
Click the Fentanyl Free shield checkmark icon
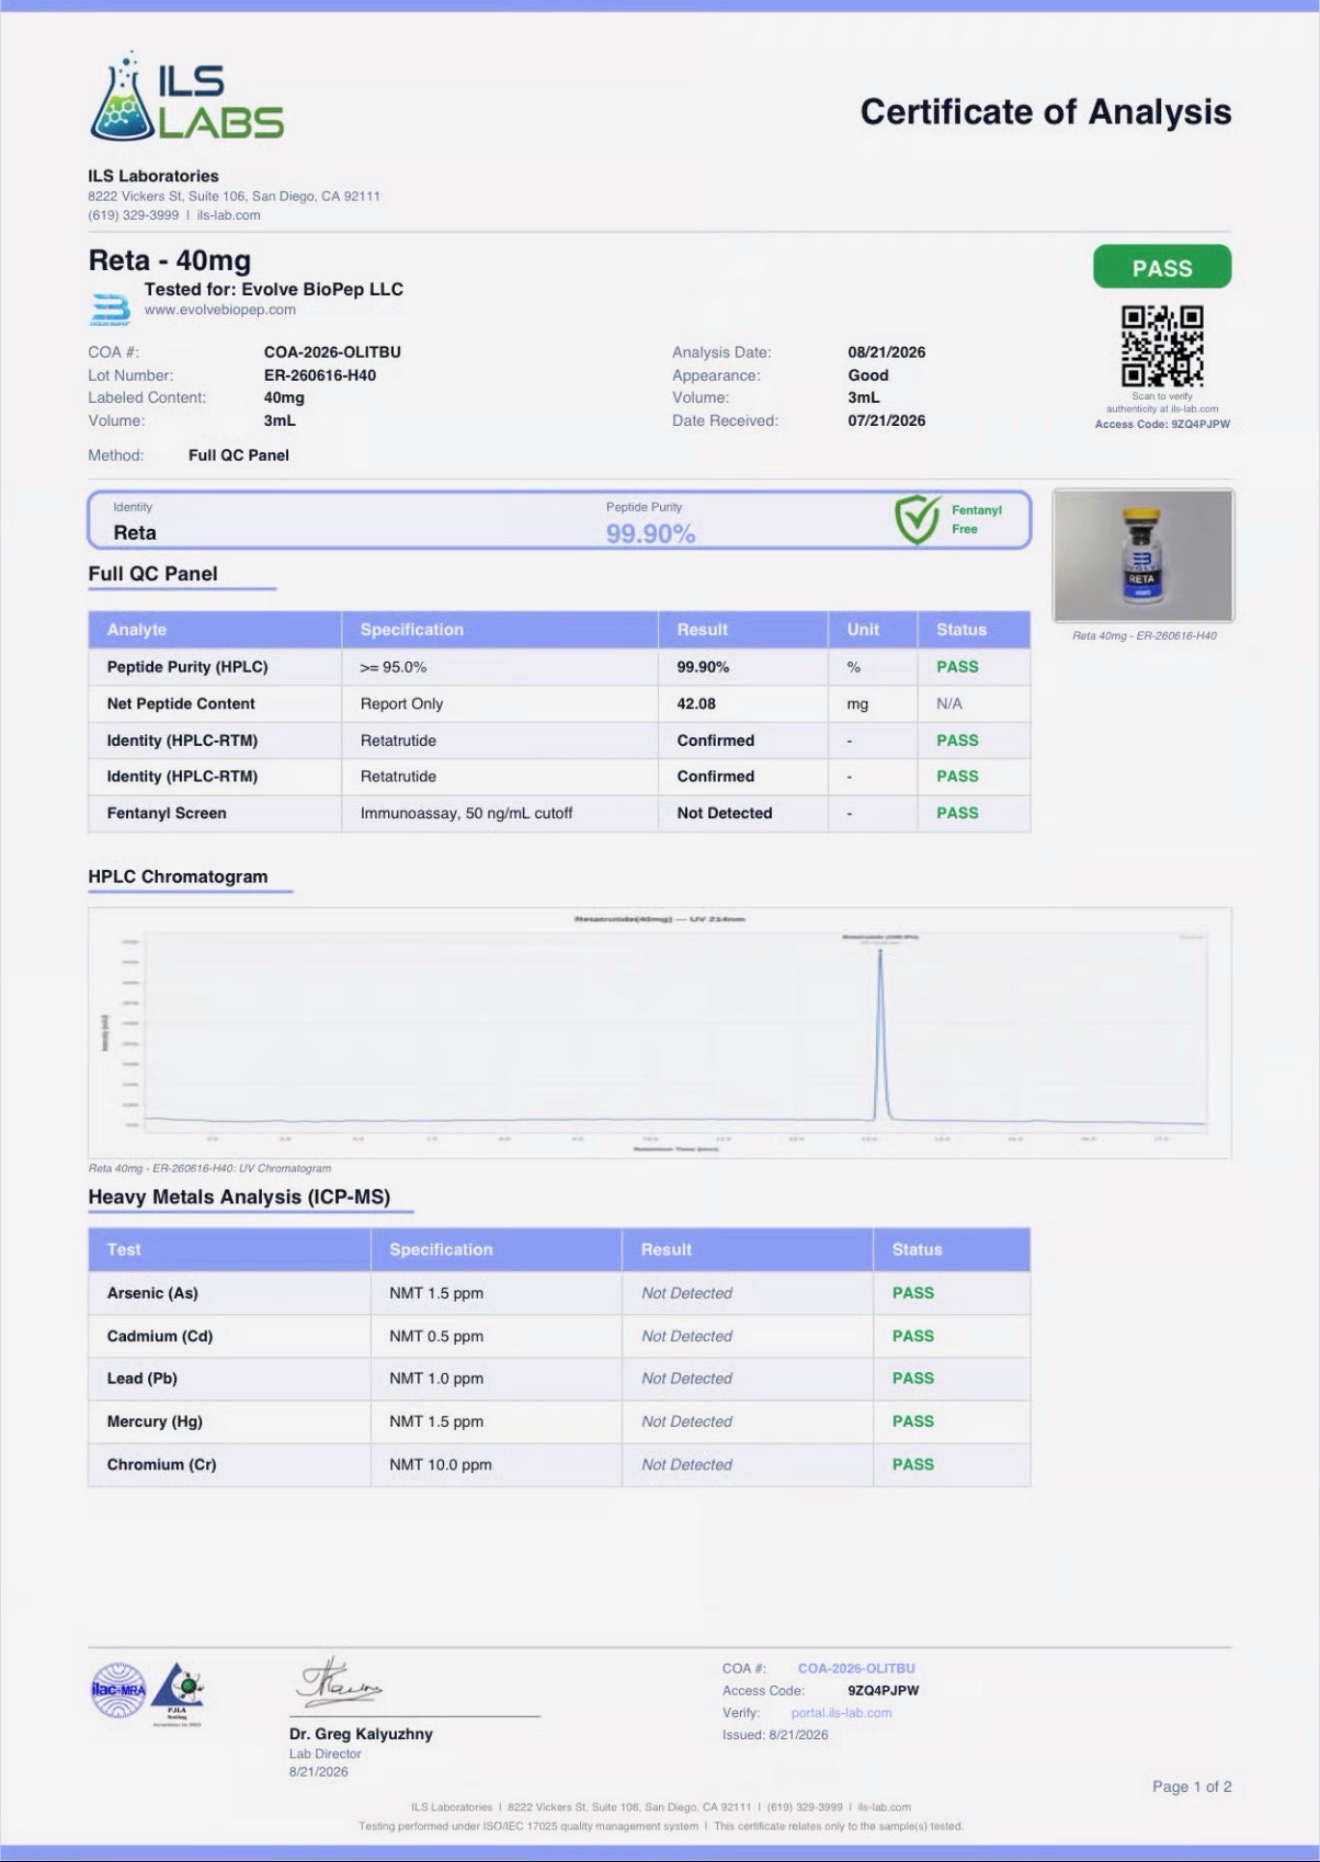pos(917,519)
